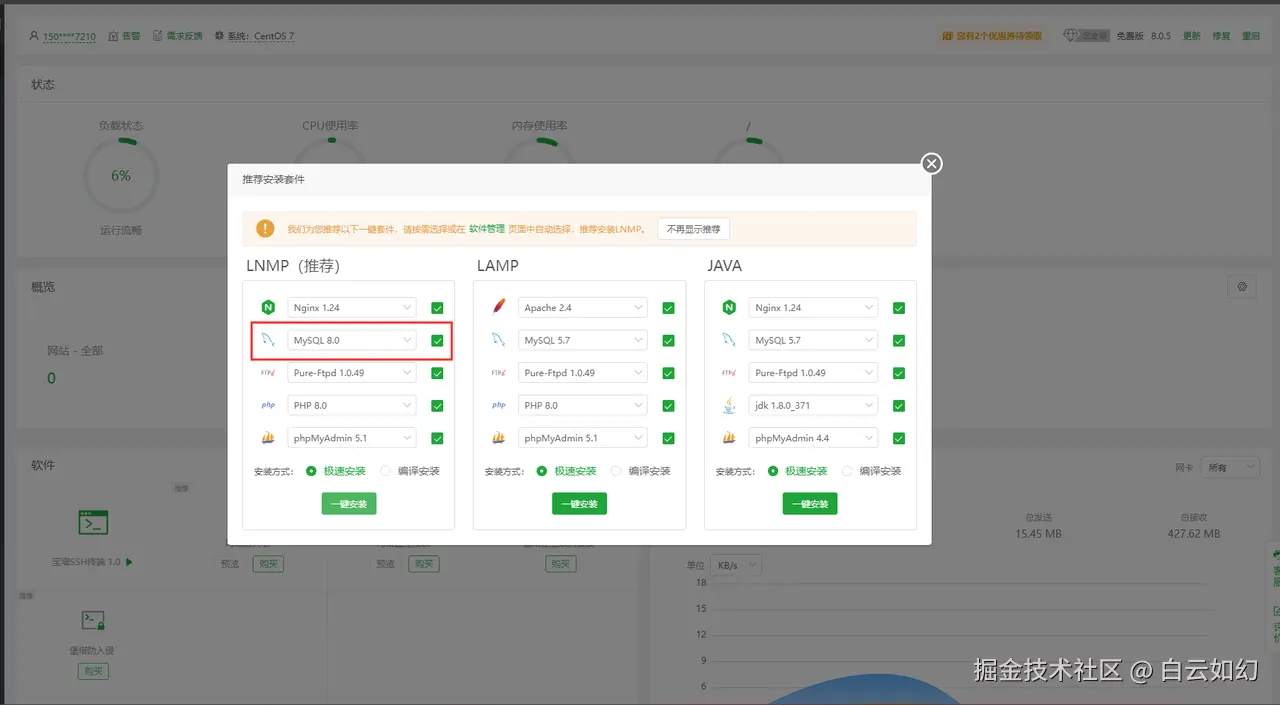Click the 宝塔SSH终端 terminal icon

pyautogui.click(x=94, y=522)
